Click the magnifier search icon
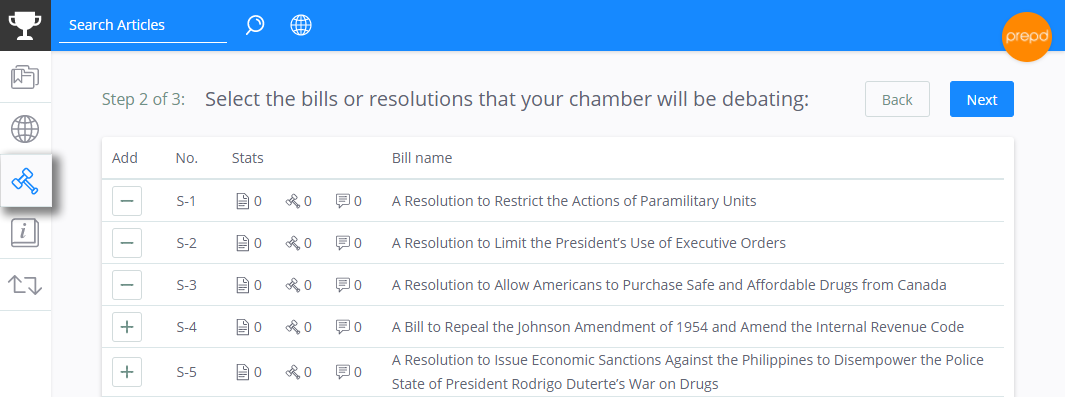The width and height of the screenshot is (1065, 397). (x=255, y=25)
